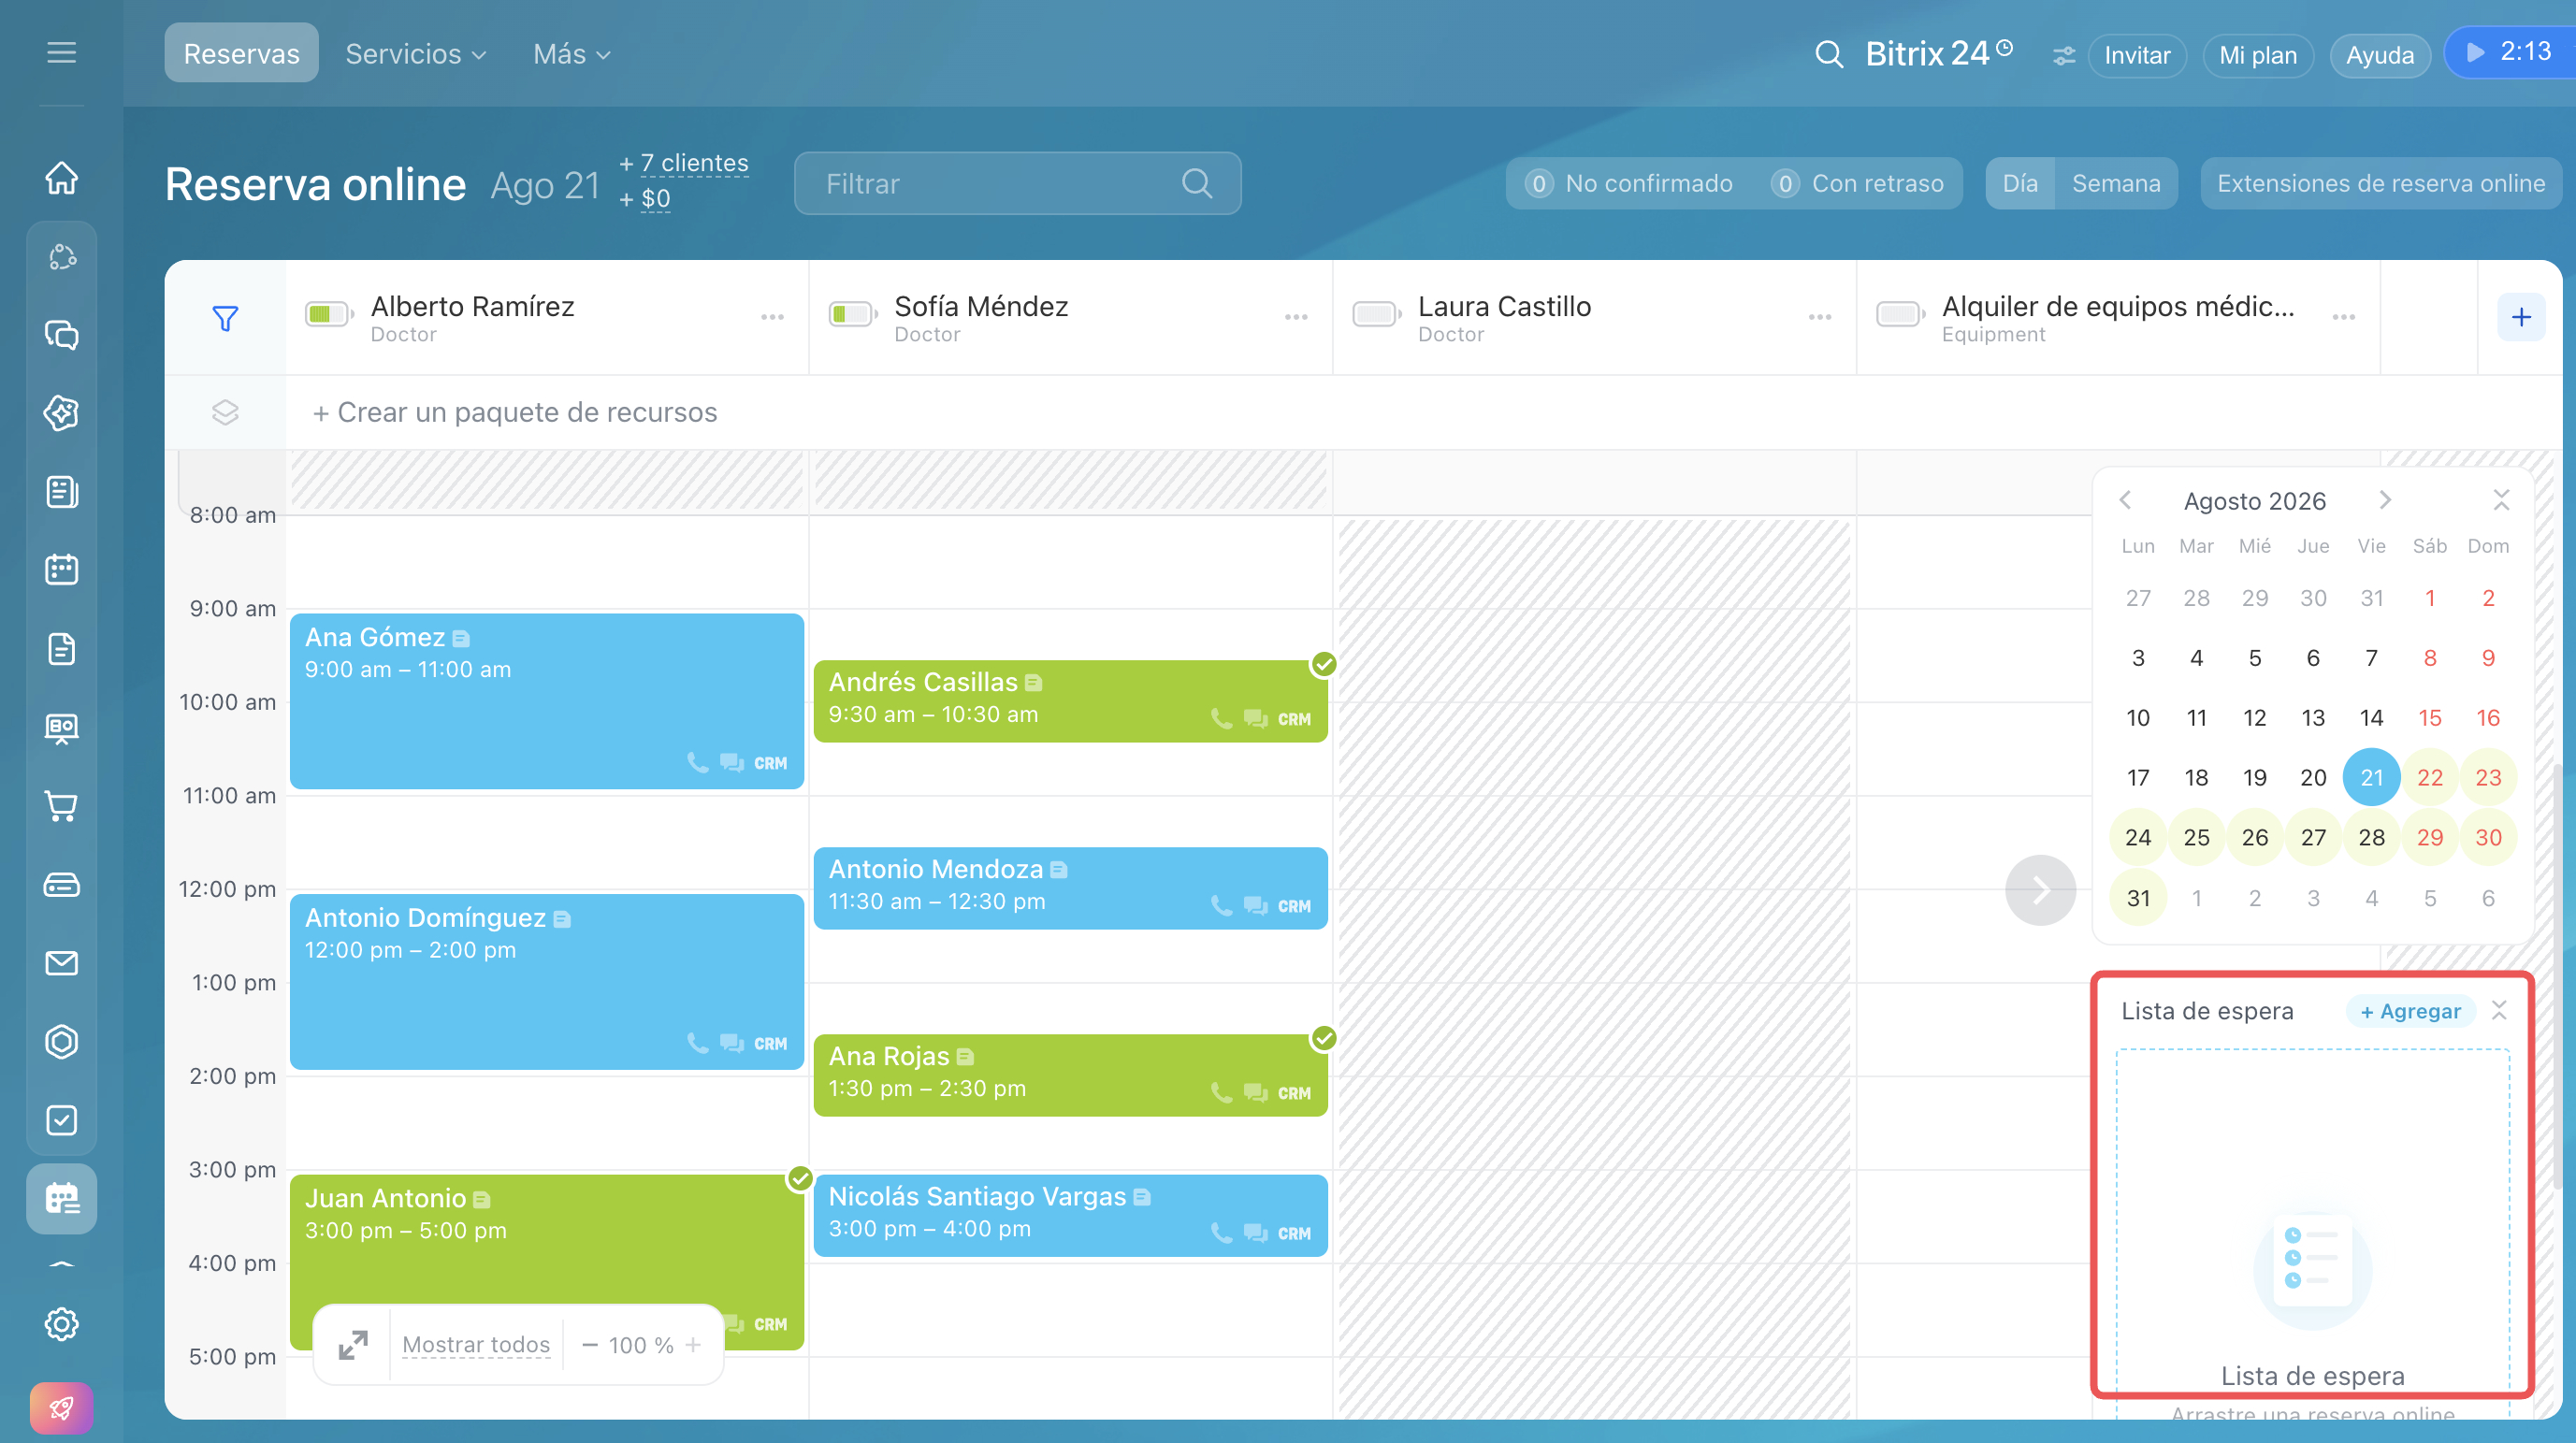Screen dimensions: 2576x1443
Task: Click the resource filter funnel icon
Action: pyautogui.click(x=225, y=318)
